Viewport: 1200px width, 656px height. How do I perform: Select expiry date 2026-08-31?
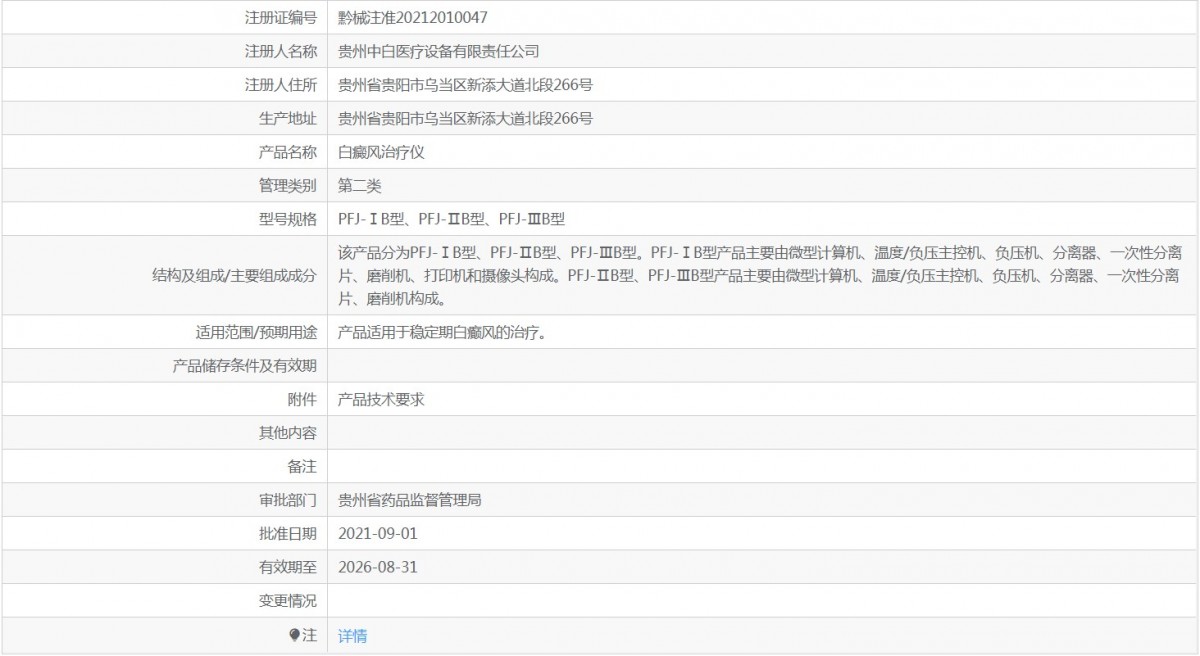pyautogui.click(x=378, y=567)
